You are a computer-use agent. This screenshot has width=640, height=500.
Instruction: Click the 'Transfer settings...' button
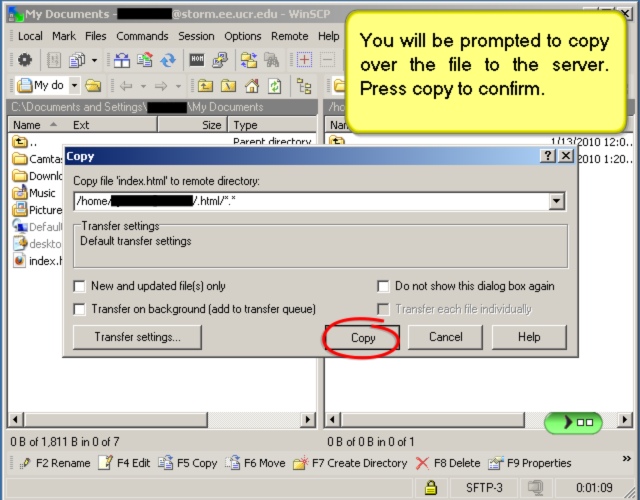[x=138, y=337]
